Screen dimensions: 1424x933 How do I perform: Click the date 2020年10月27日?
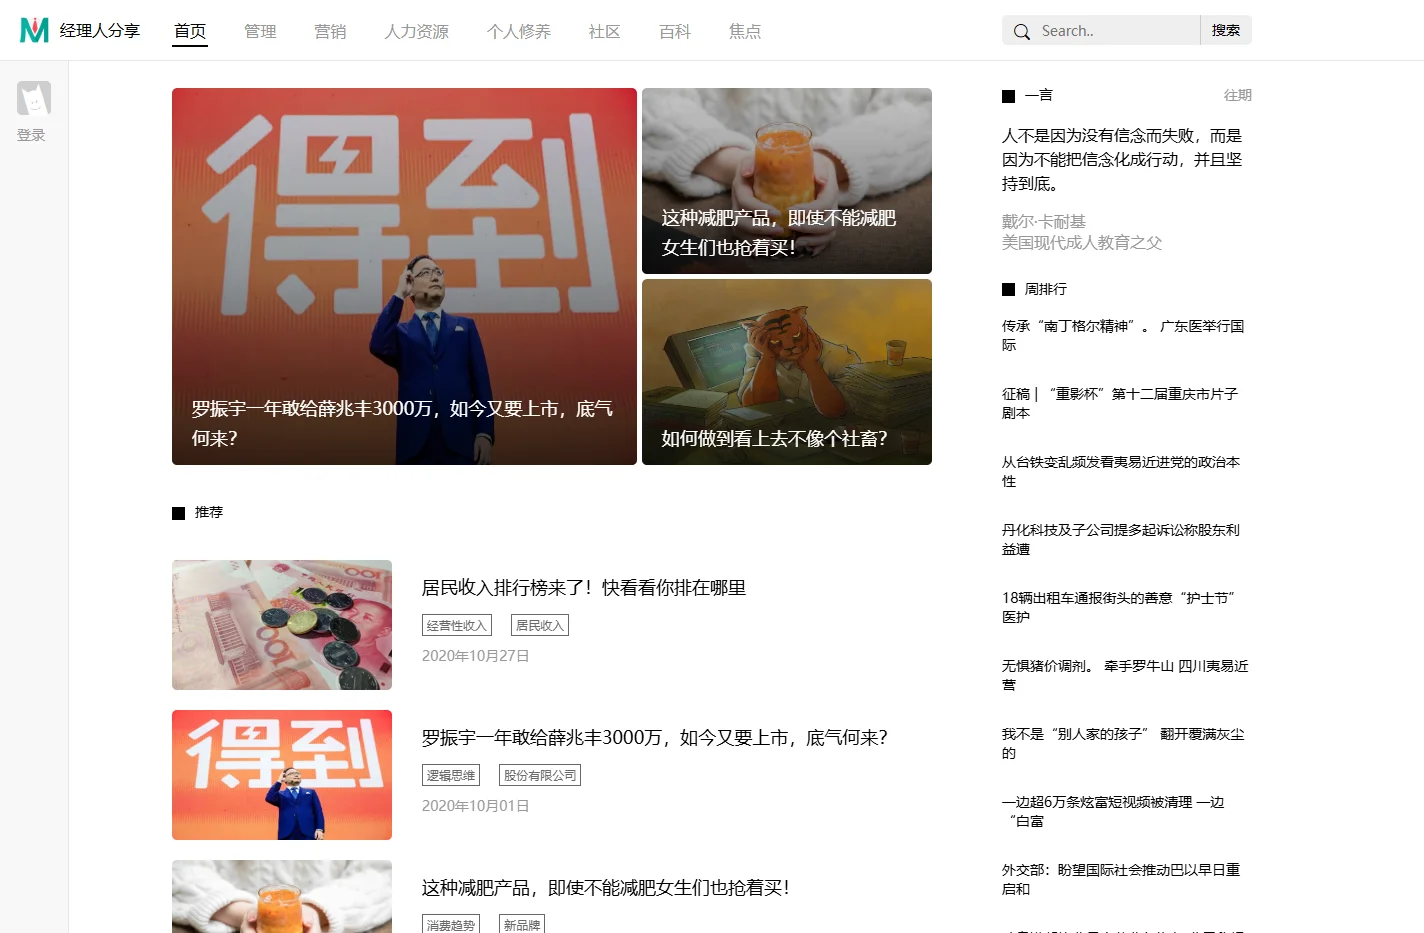(x=475, y=656)
